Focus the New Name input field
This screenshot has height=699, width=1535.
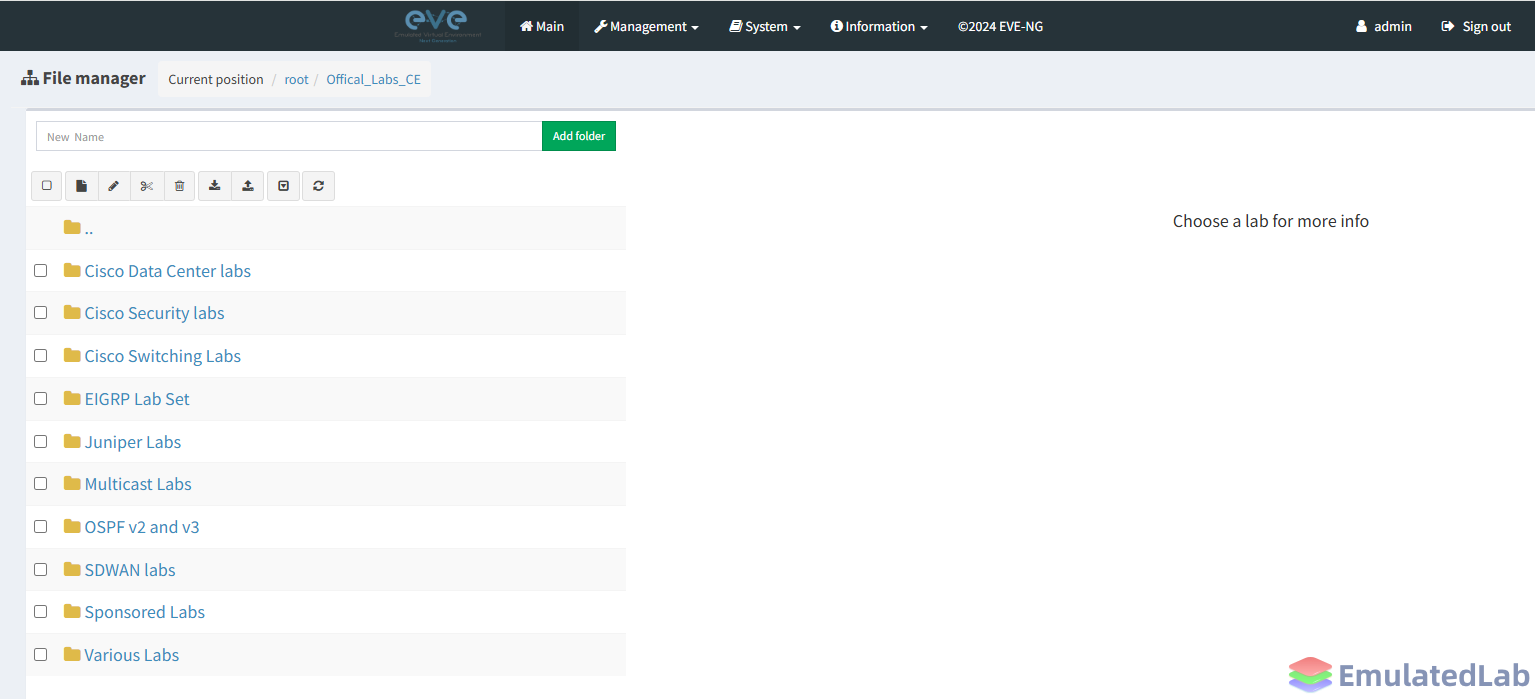[289, 136]
